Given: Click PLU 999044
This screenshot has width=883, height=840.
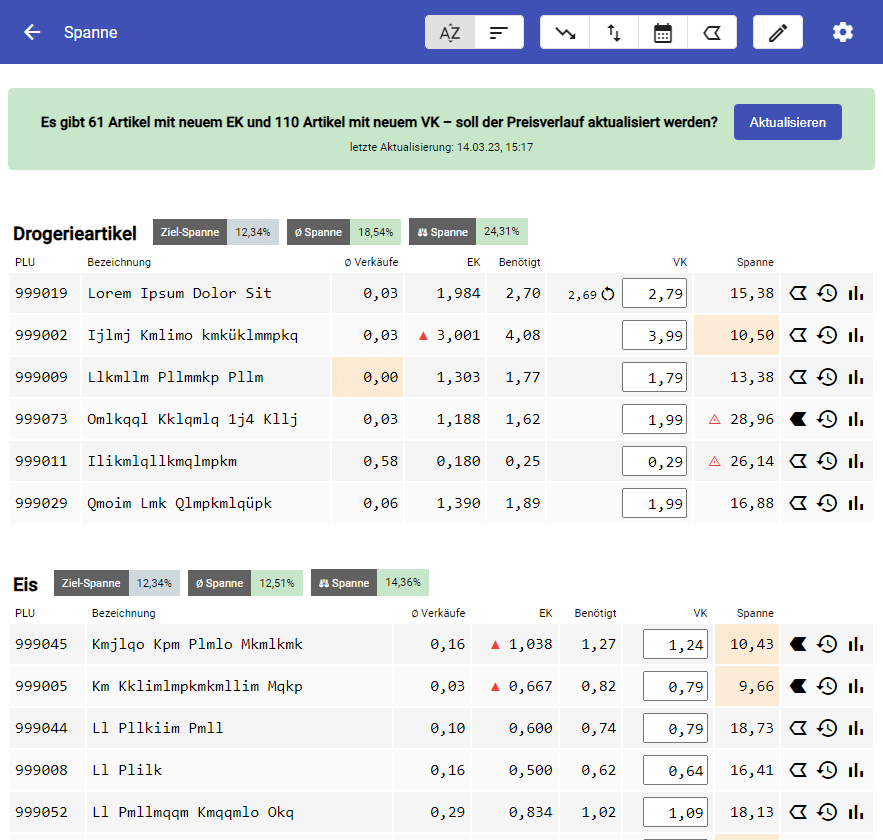Looking at the screenshot, I should point(41,729).
